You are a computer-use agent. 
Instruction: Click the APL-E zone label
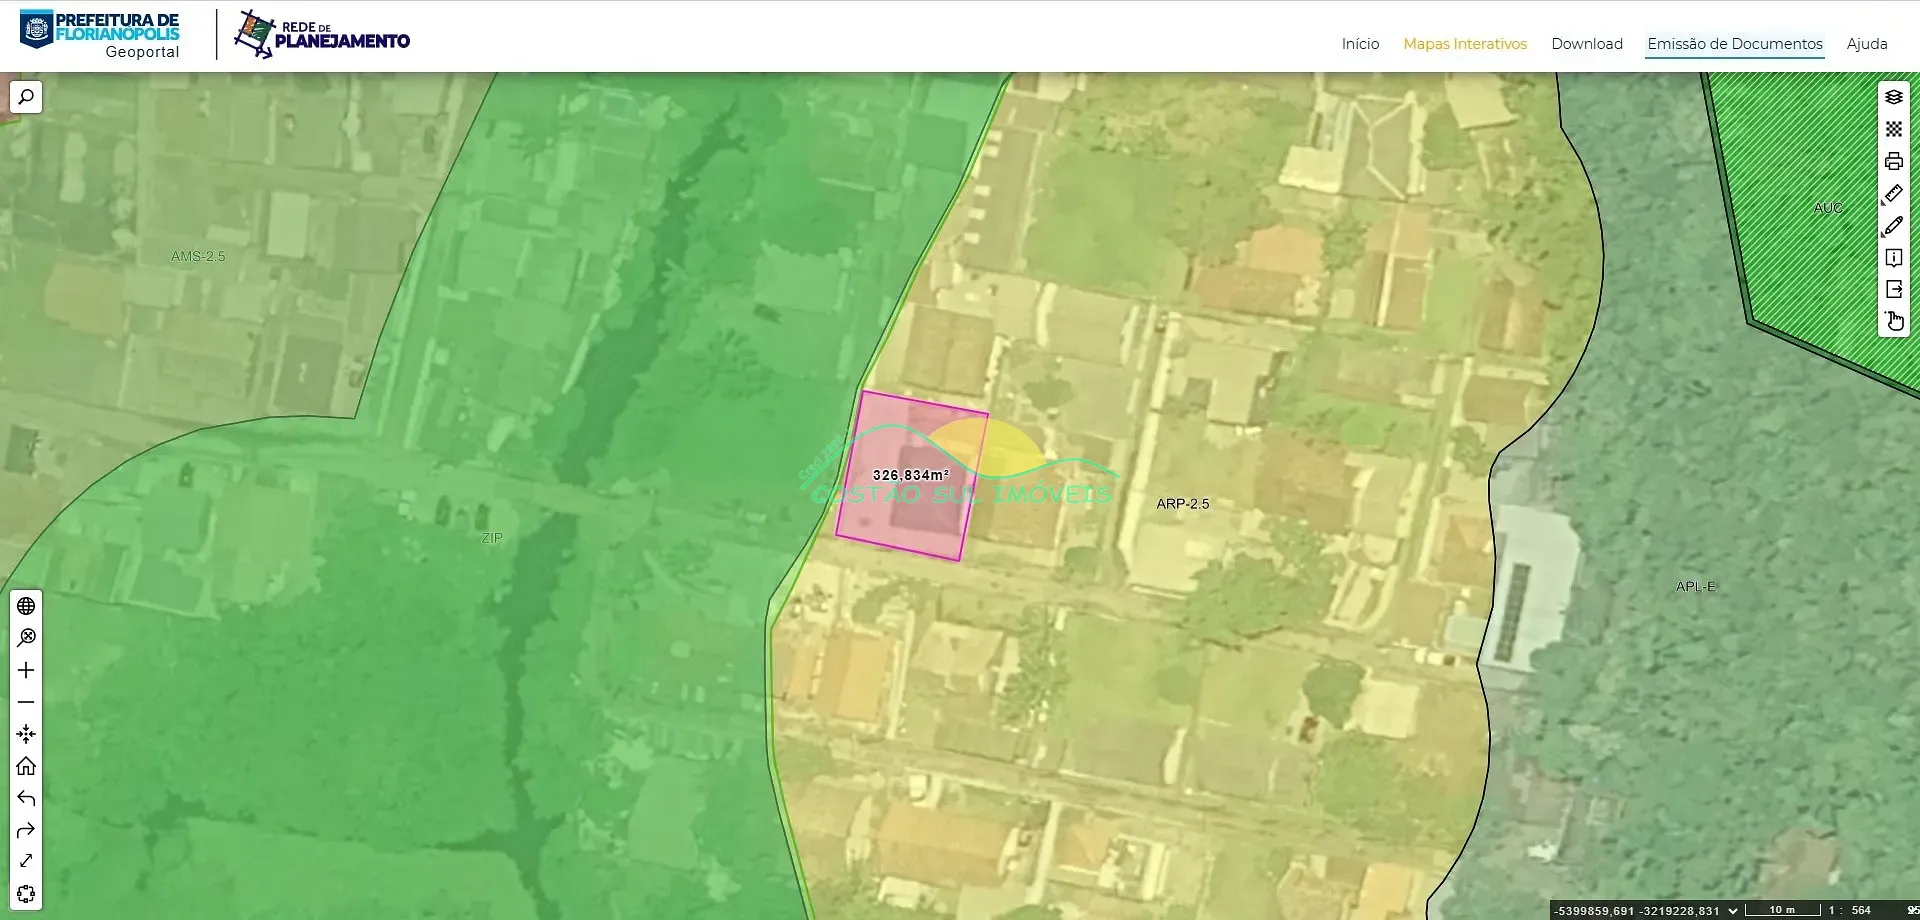(x=1696, y=586)
